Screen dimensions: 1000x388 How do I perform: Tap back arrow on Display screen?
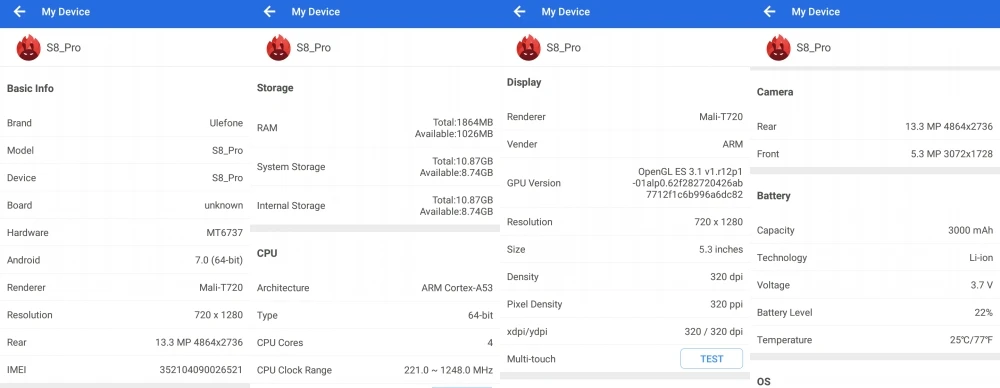pyautogui.click(x=519, y=11)
